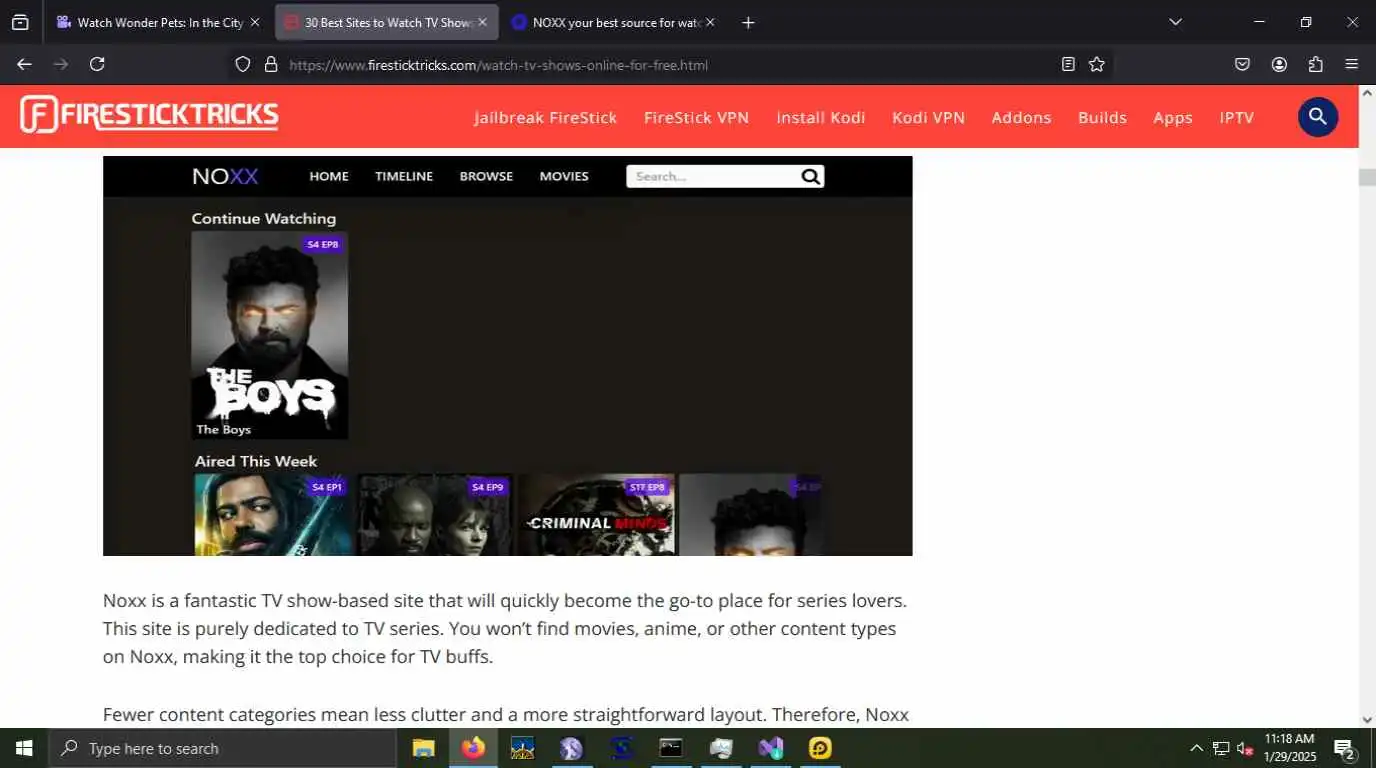The width and height of the screenshot is (1376, 768).
Task: Reload the current page
Action: [x=97, y=64]
